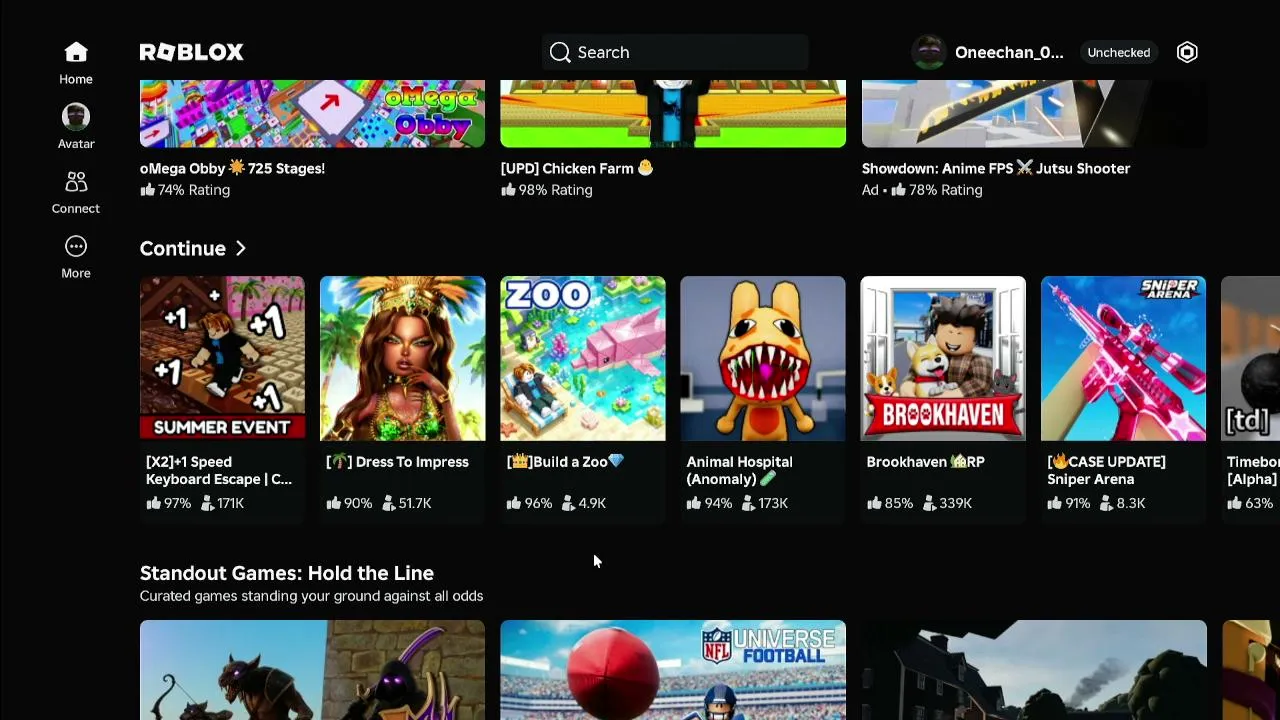Click the 91% rating on Sniper Arena
1280x720 pixels.
[1069, 503]
